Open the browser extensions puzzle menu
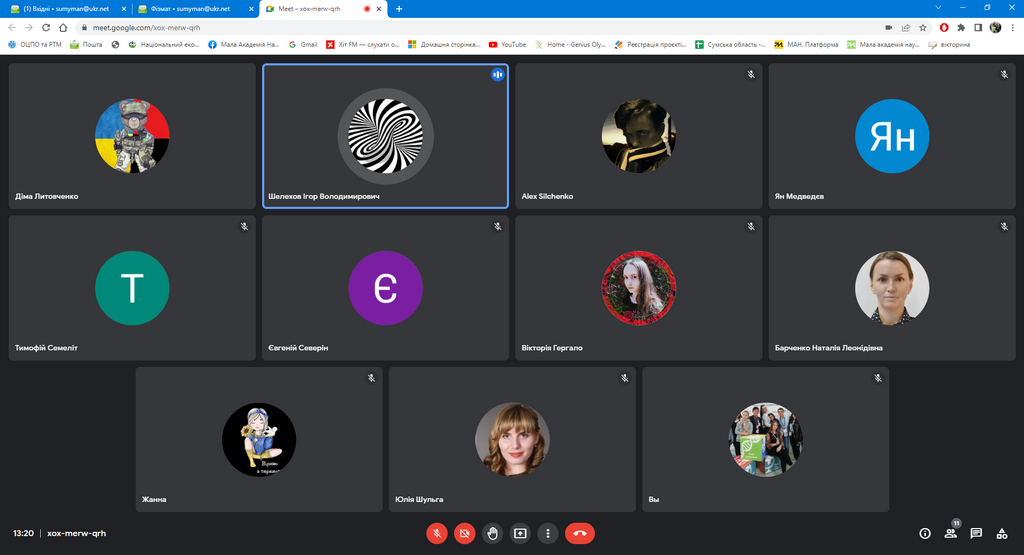1024x555 pixels. [961, 28]
